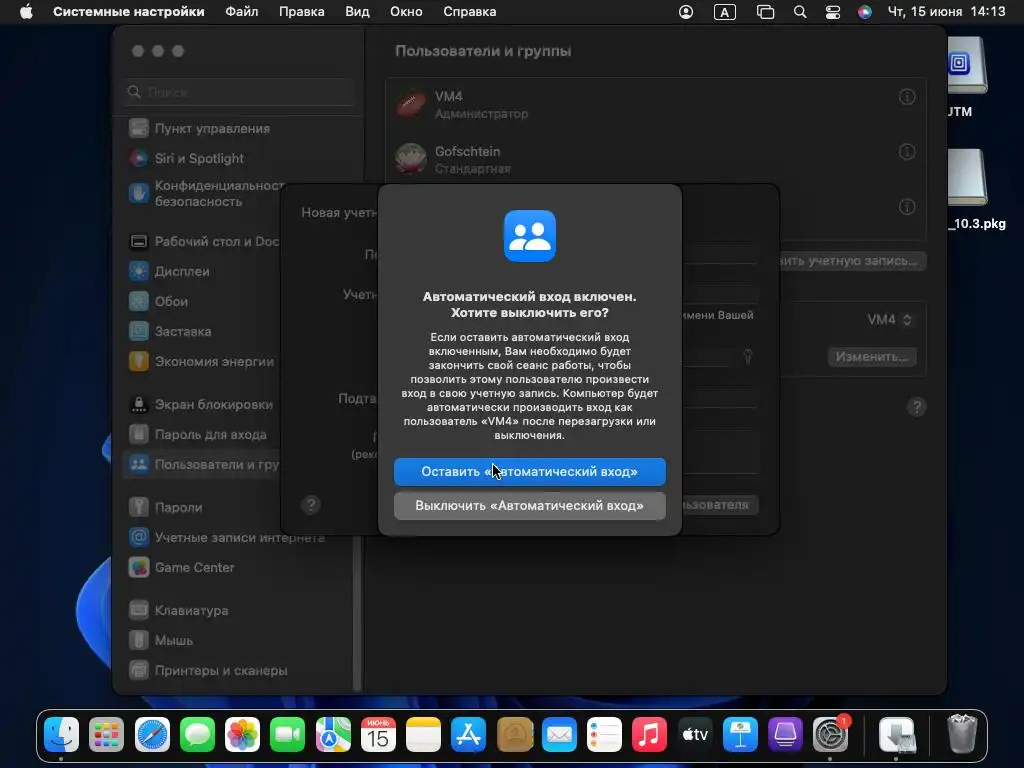Open help button in Users & Groups pane
Image resolution: width=1024 pixels, height=768 pixels.
[x=916, y=408]
